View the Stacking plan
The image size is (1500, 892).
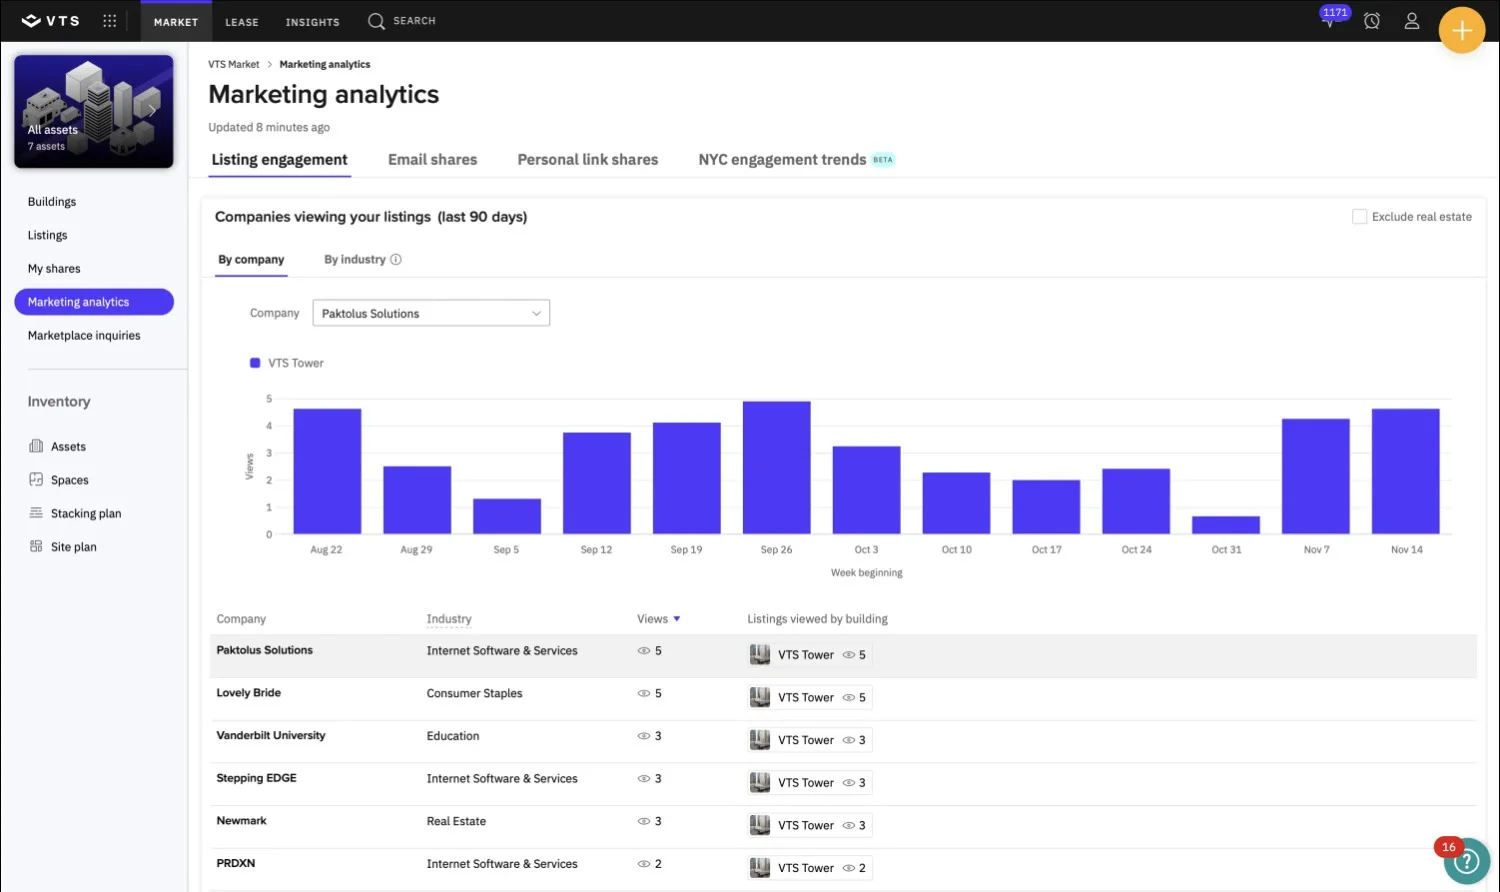tap(86, 512)
